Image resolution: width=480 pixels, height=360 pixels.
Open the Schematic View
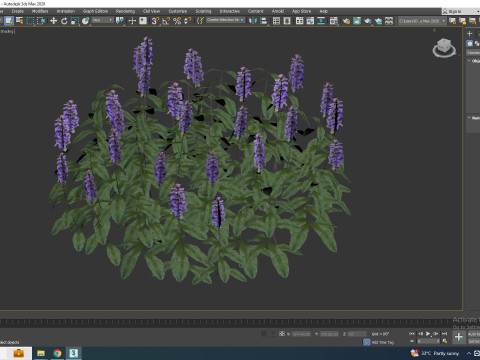click(x=321, y=21)
